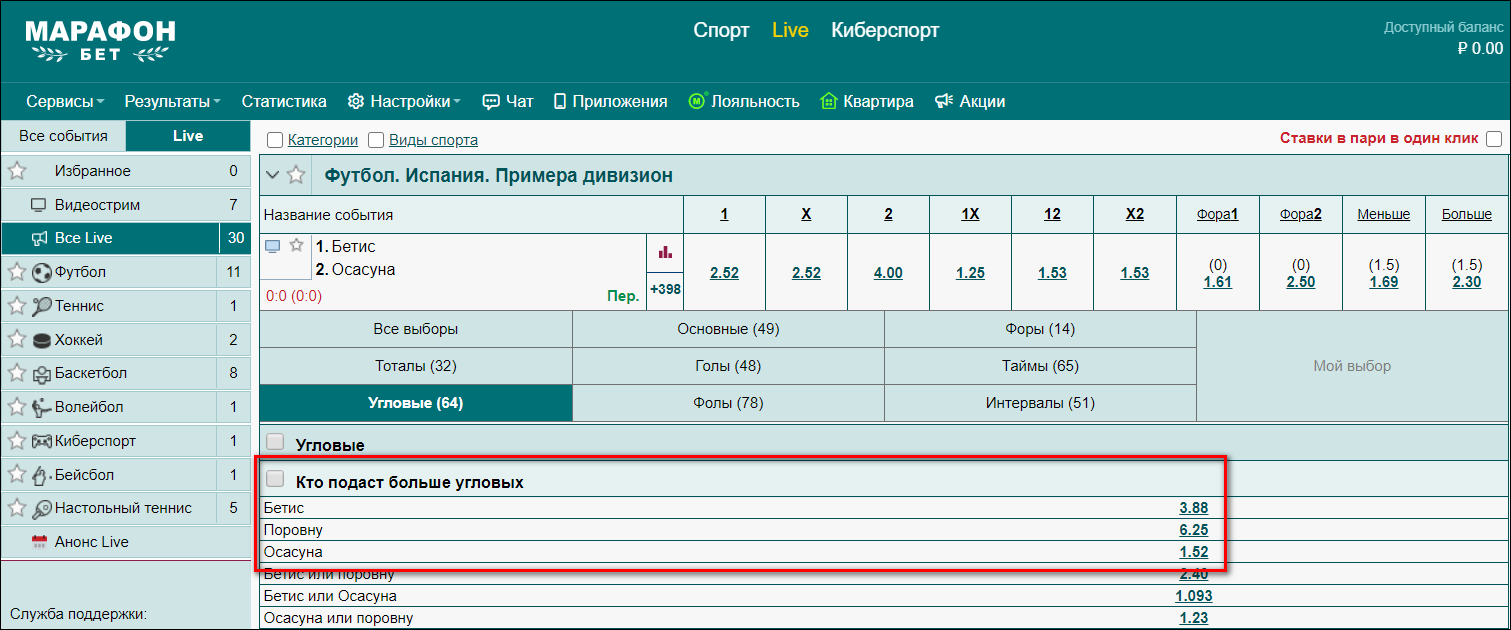Open Квартира house icon item
Viewport: 1511px width, 630px height.
[x=866, y=101]
